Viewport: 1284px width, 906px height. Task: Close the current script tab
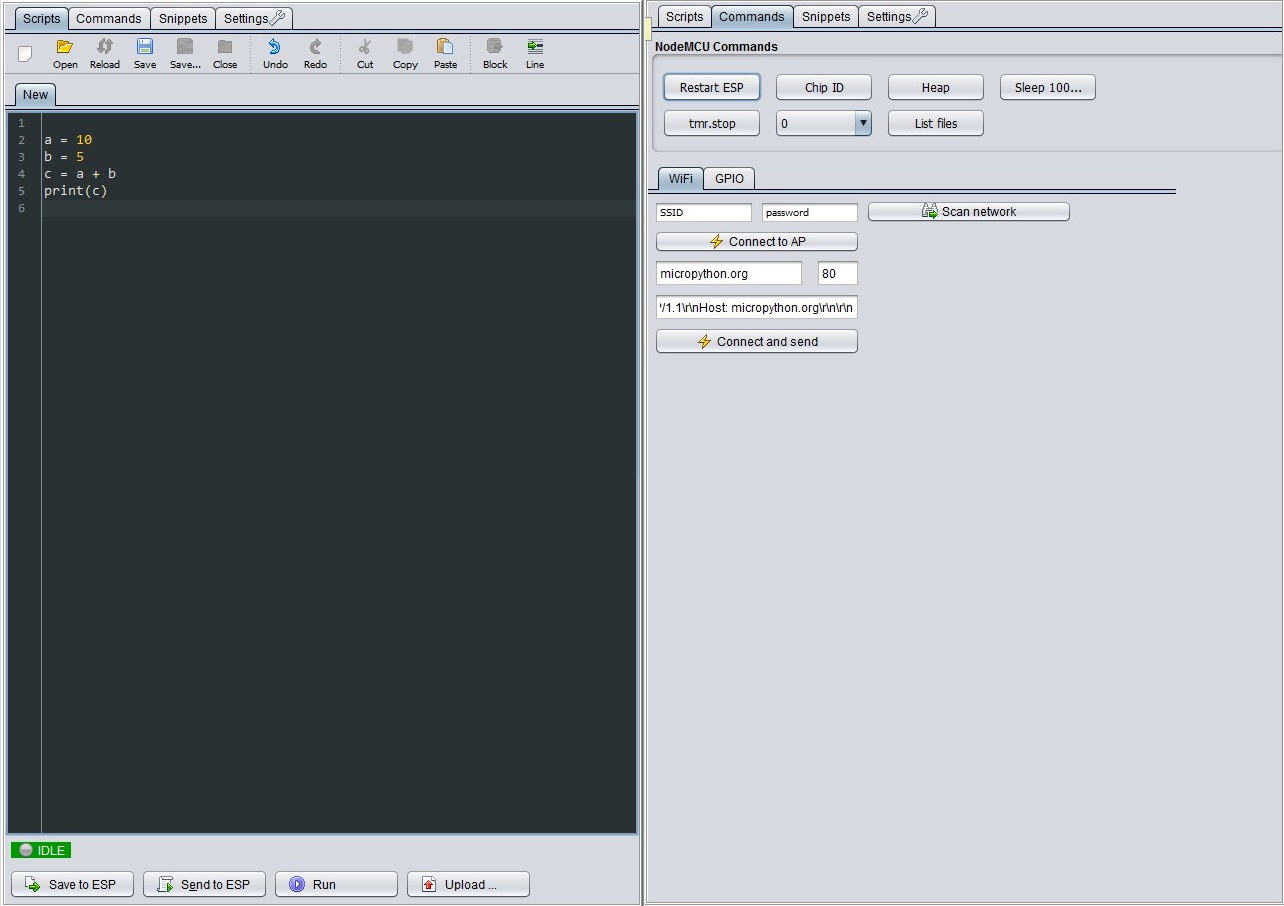[x=224, y=53]
